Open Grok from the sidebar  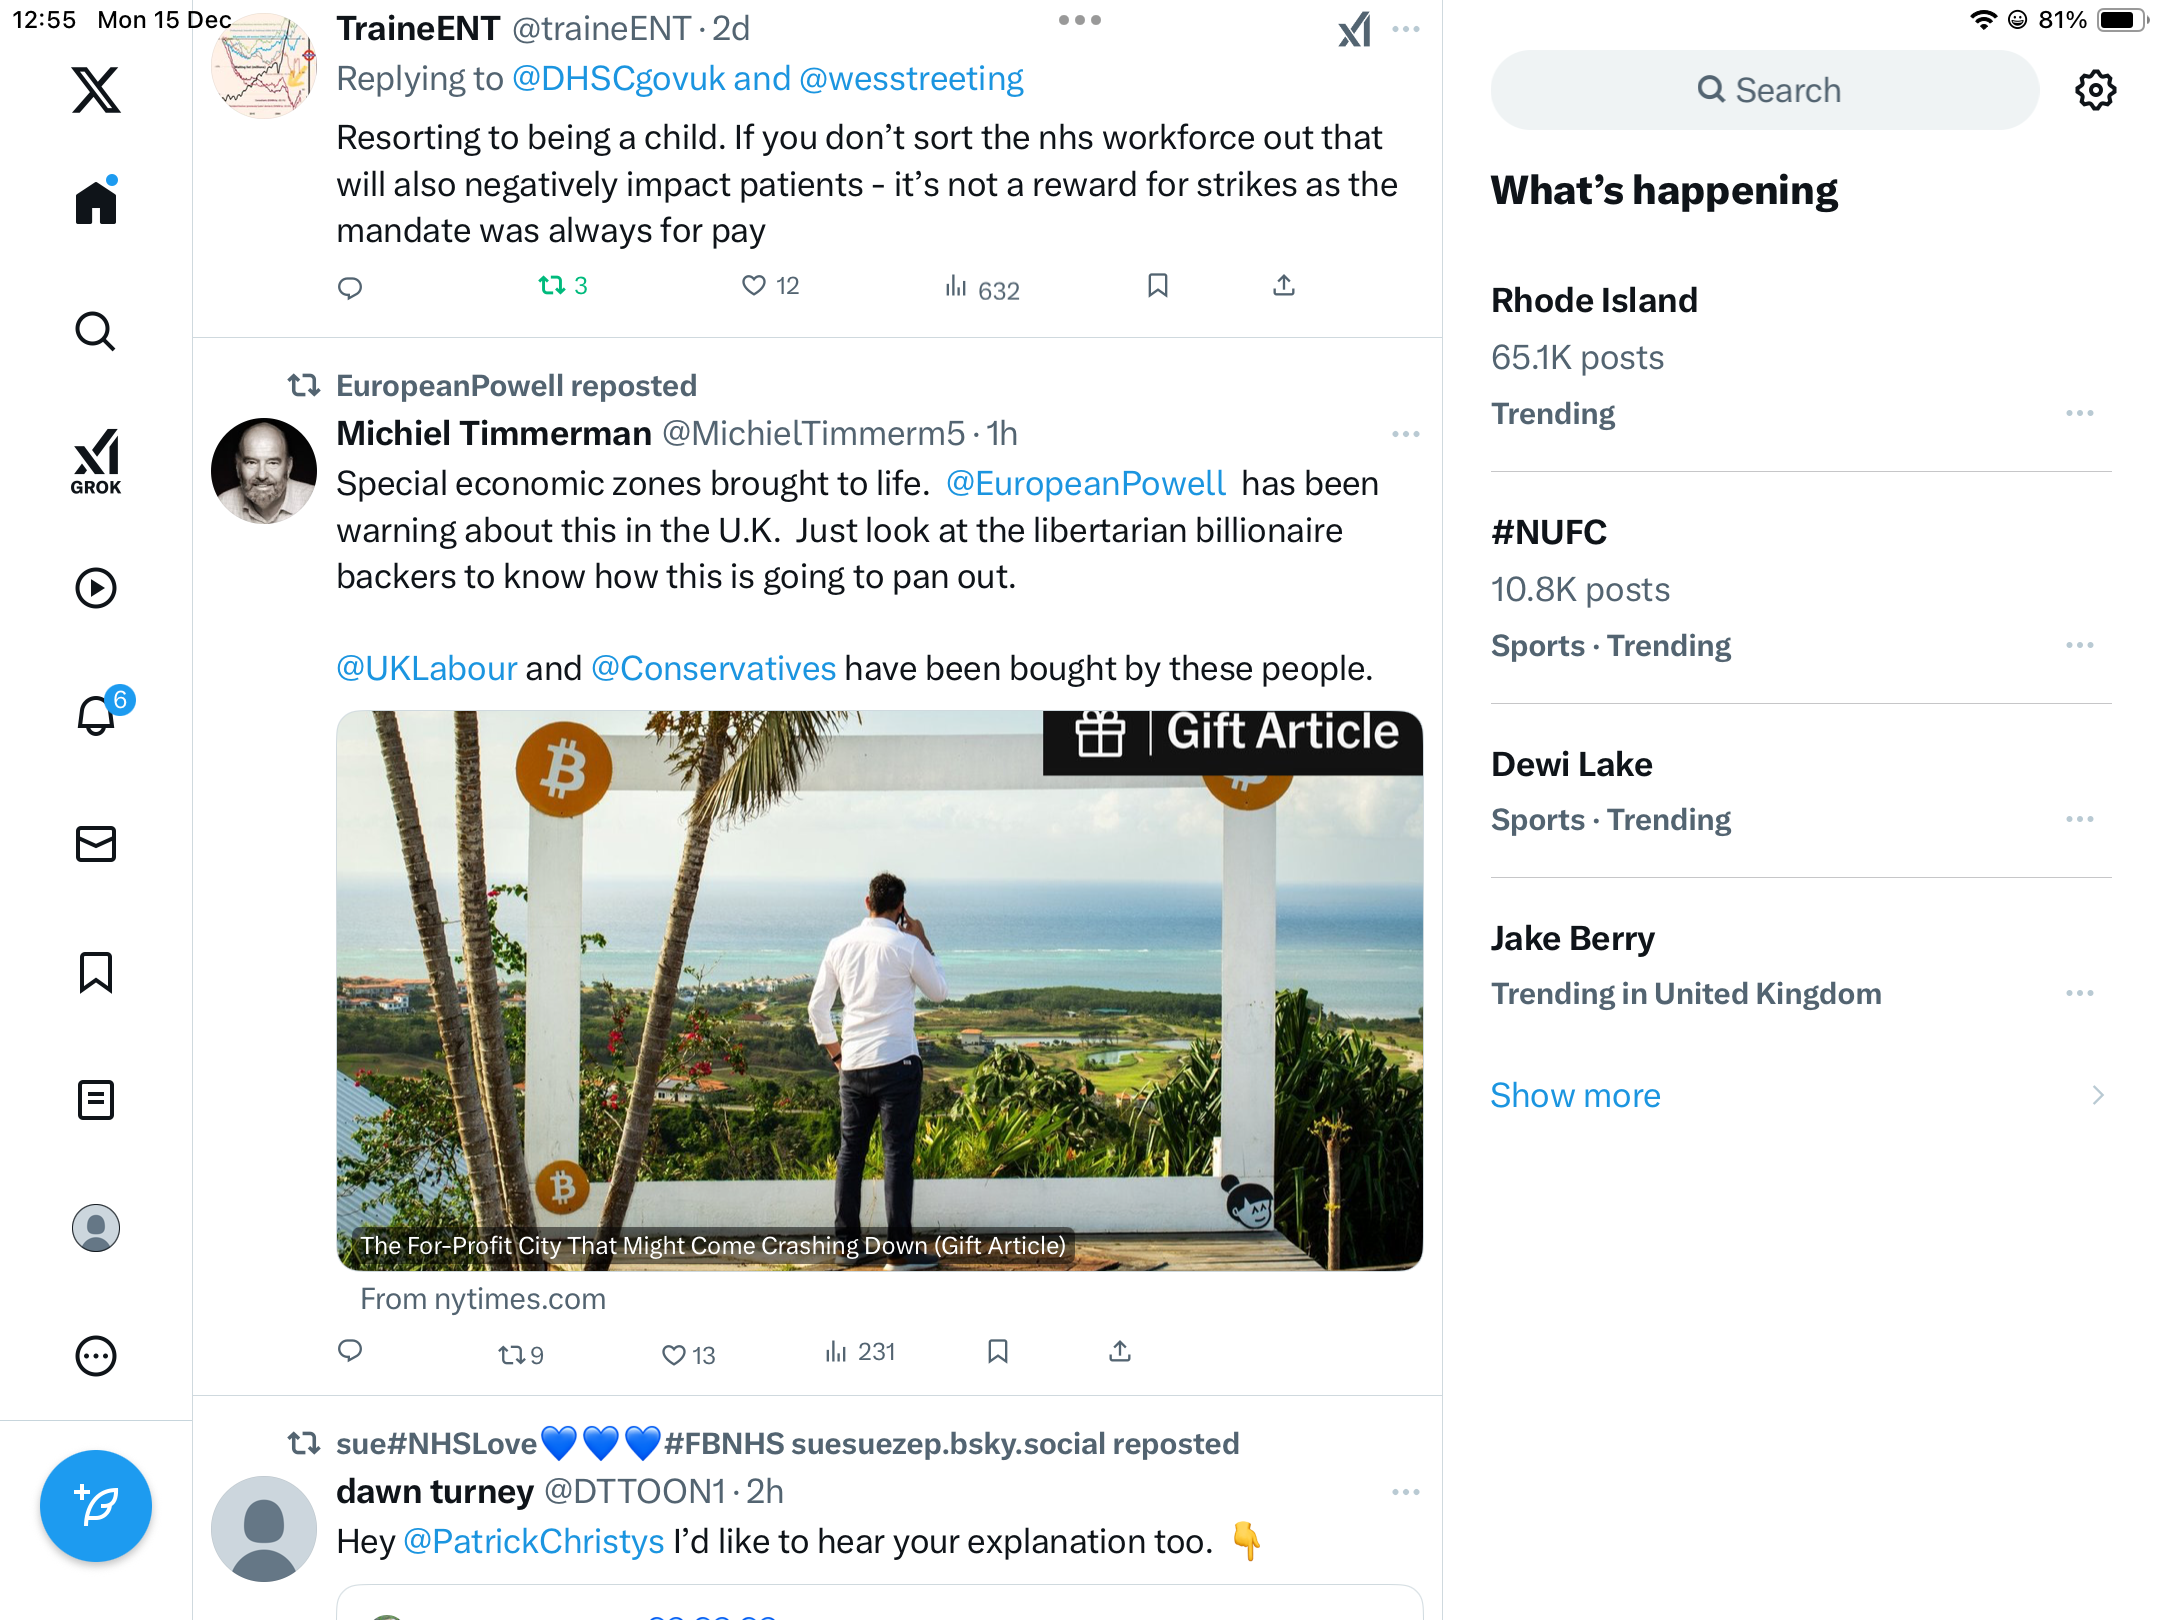coord(96,462)
